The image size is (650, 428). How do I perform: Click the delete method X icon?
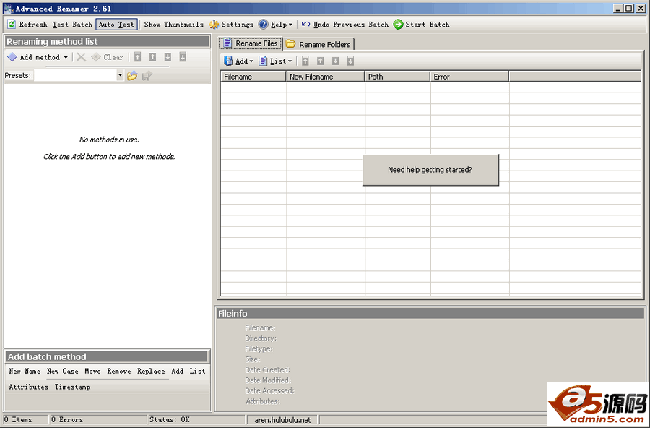pos(81,58)
